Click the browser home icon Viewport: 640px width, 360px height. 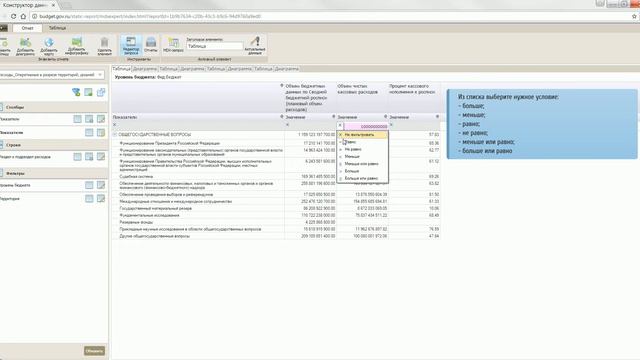pyautogui.click(x=23, y=16)
